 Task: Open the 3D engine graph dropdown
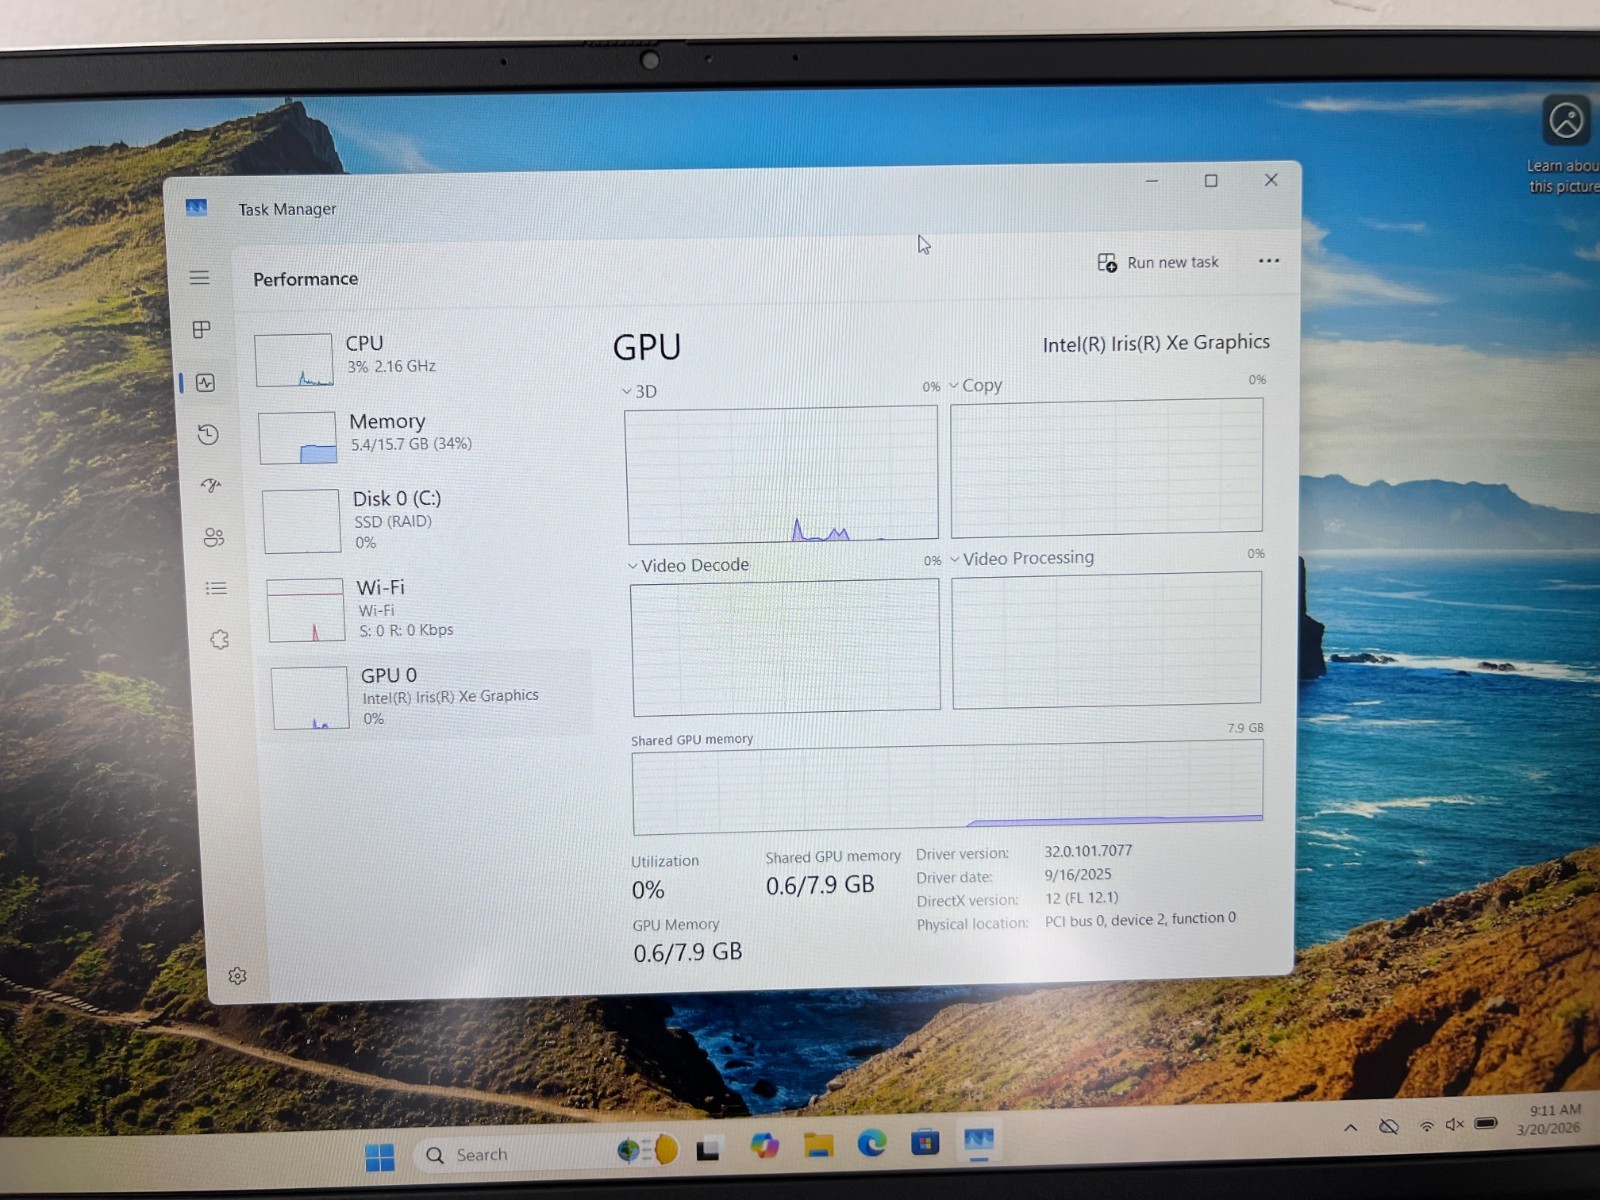point(640,391)
